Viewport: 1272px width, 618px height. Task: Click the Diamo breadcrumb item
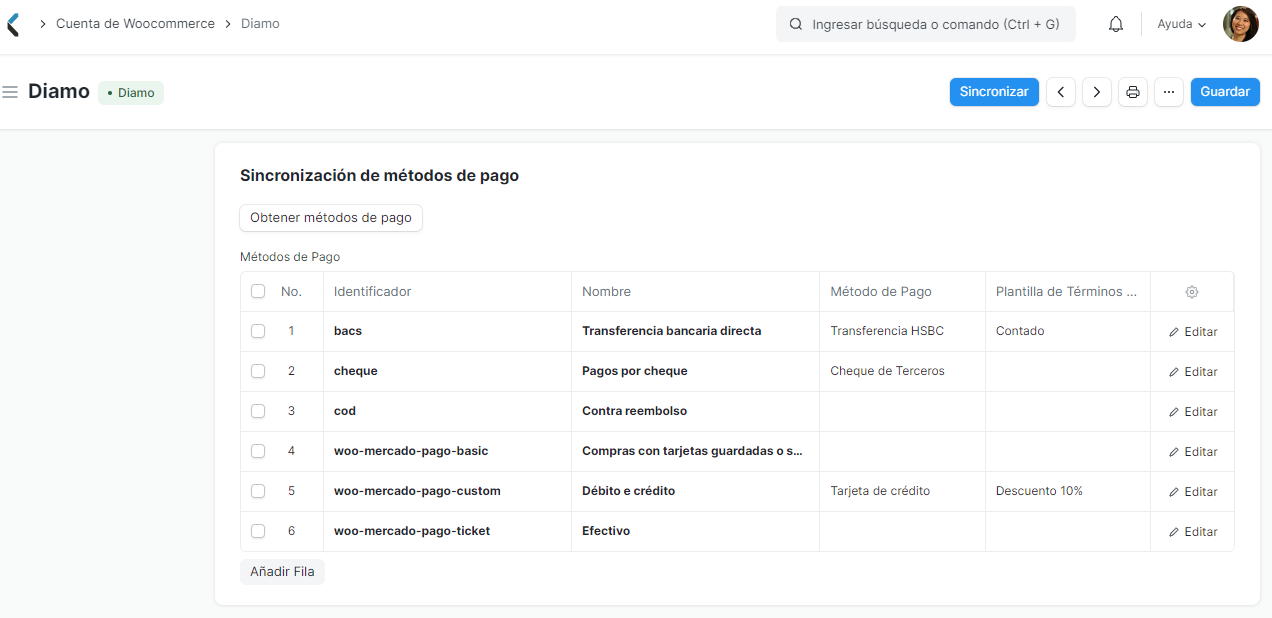coord(260,23)
